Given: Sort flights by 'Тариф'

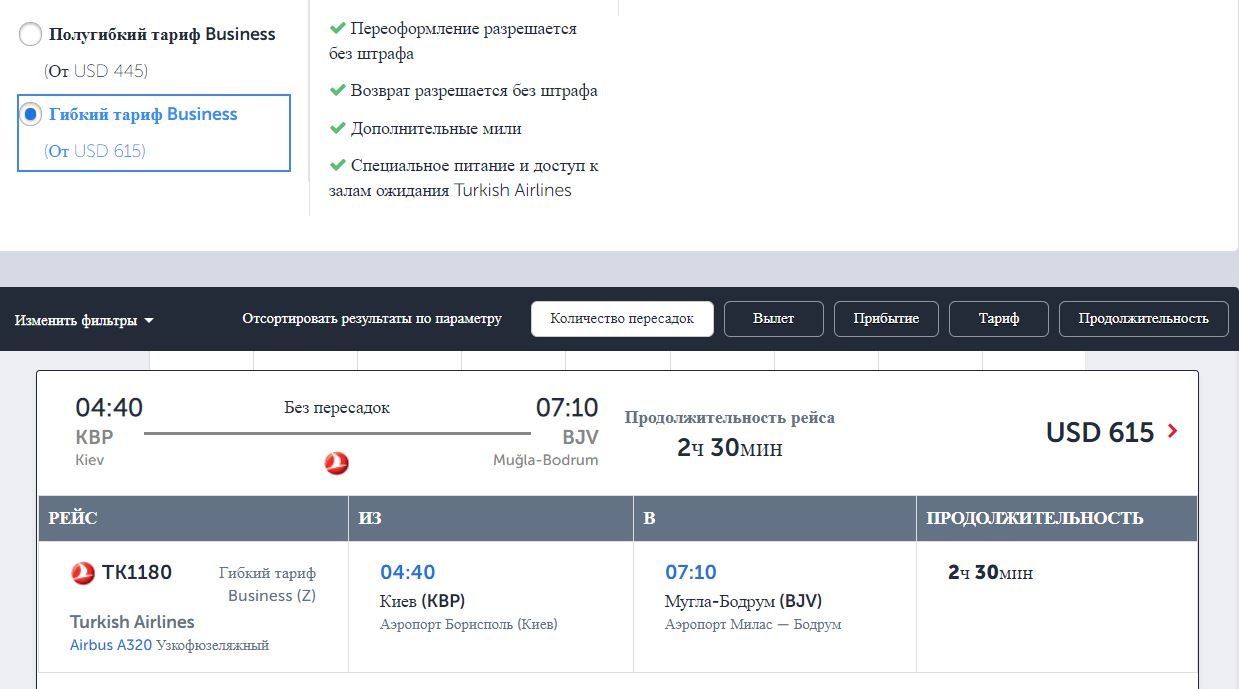Looking at the screenshot, I should [998, 318].
